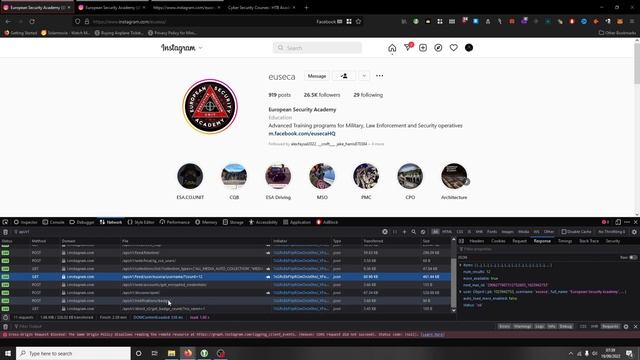Viewport: 640px width, 360px height.
Task: Switch to Console tab in DevTools
Action: pos(53,222)
